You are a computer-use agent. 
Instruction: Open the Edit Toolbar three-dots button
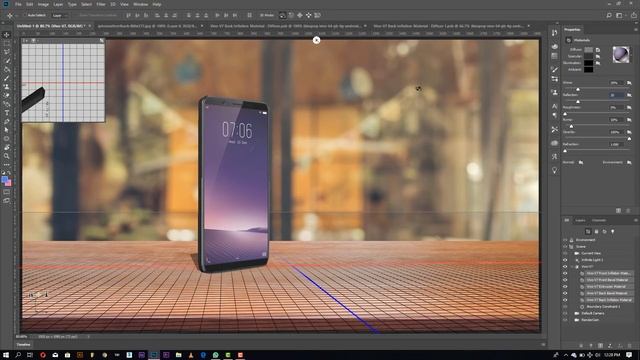pos(7,165)
